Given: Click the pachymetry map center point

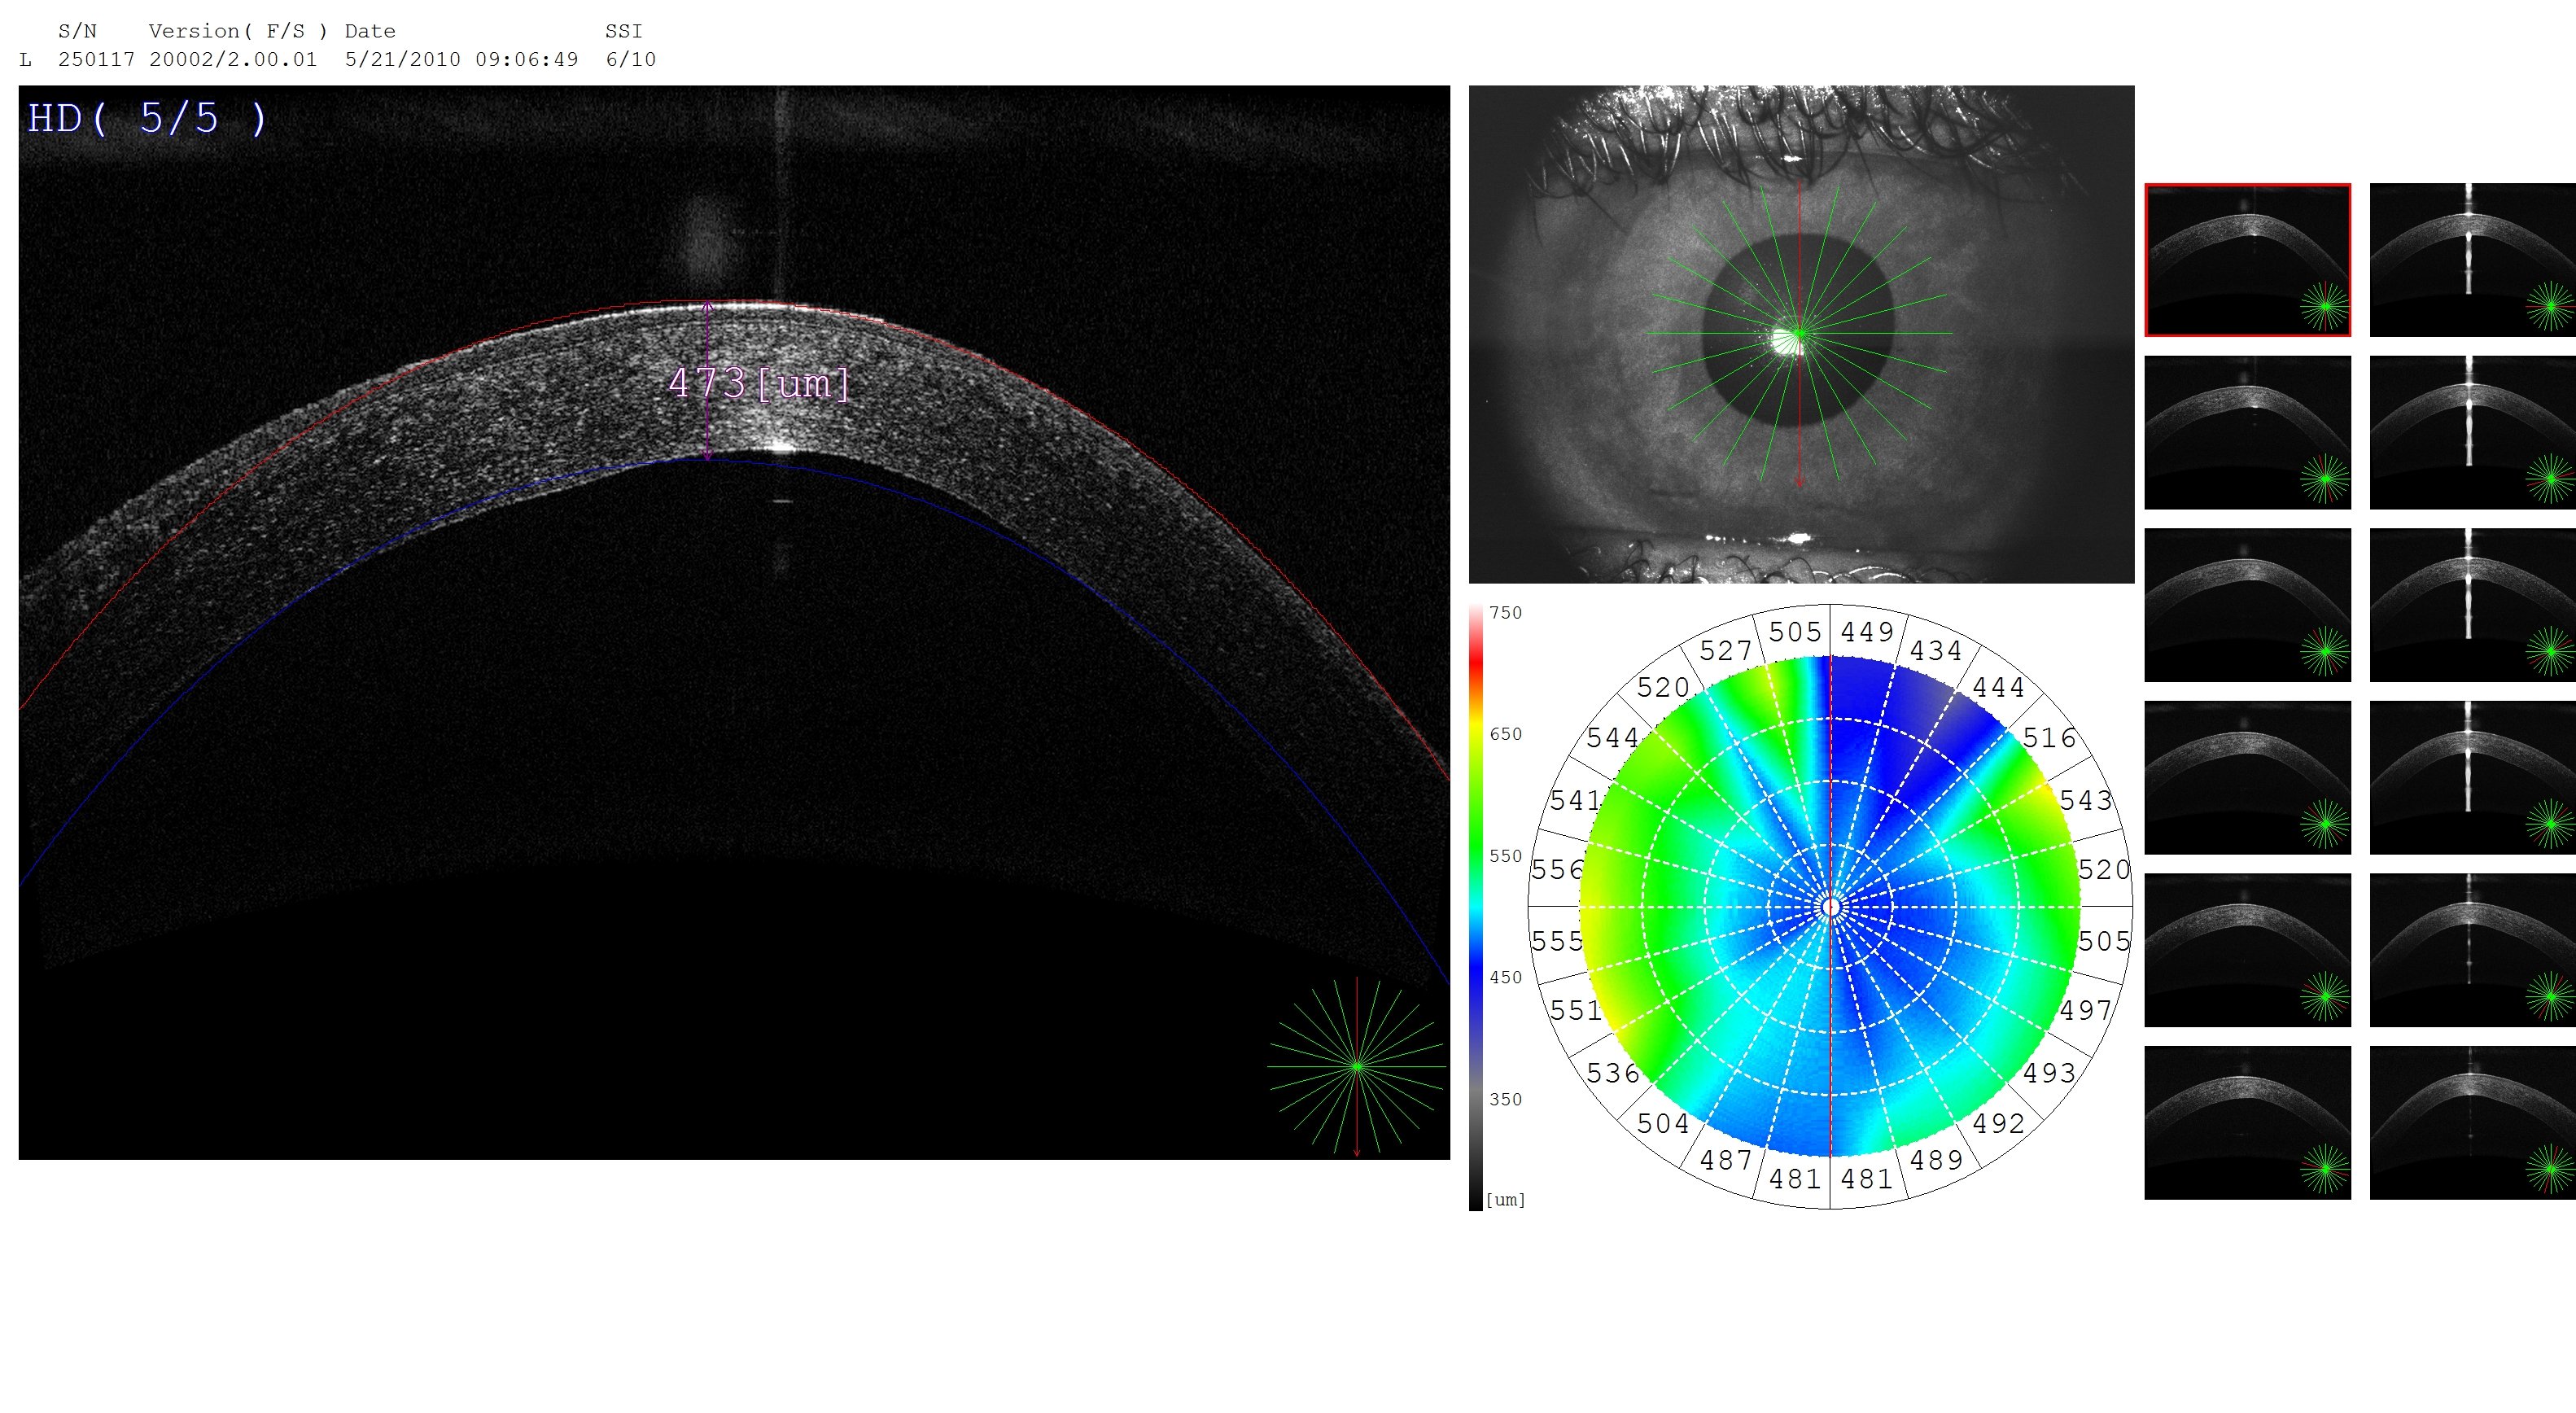Looking at the screenshot, I should (x=1831, y=907).
